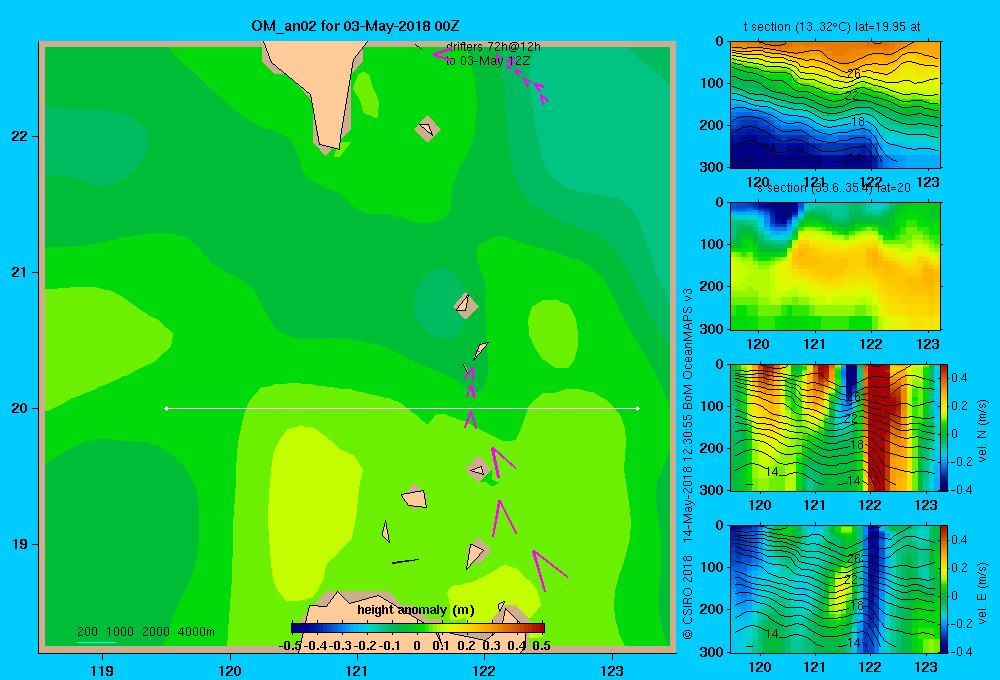Select longitude label 120 under the main map
This screenshot has height=680, width=1000.
pyautogui.click(x=230, y=670)
